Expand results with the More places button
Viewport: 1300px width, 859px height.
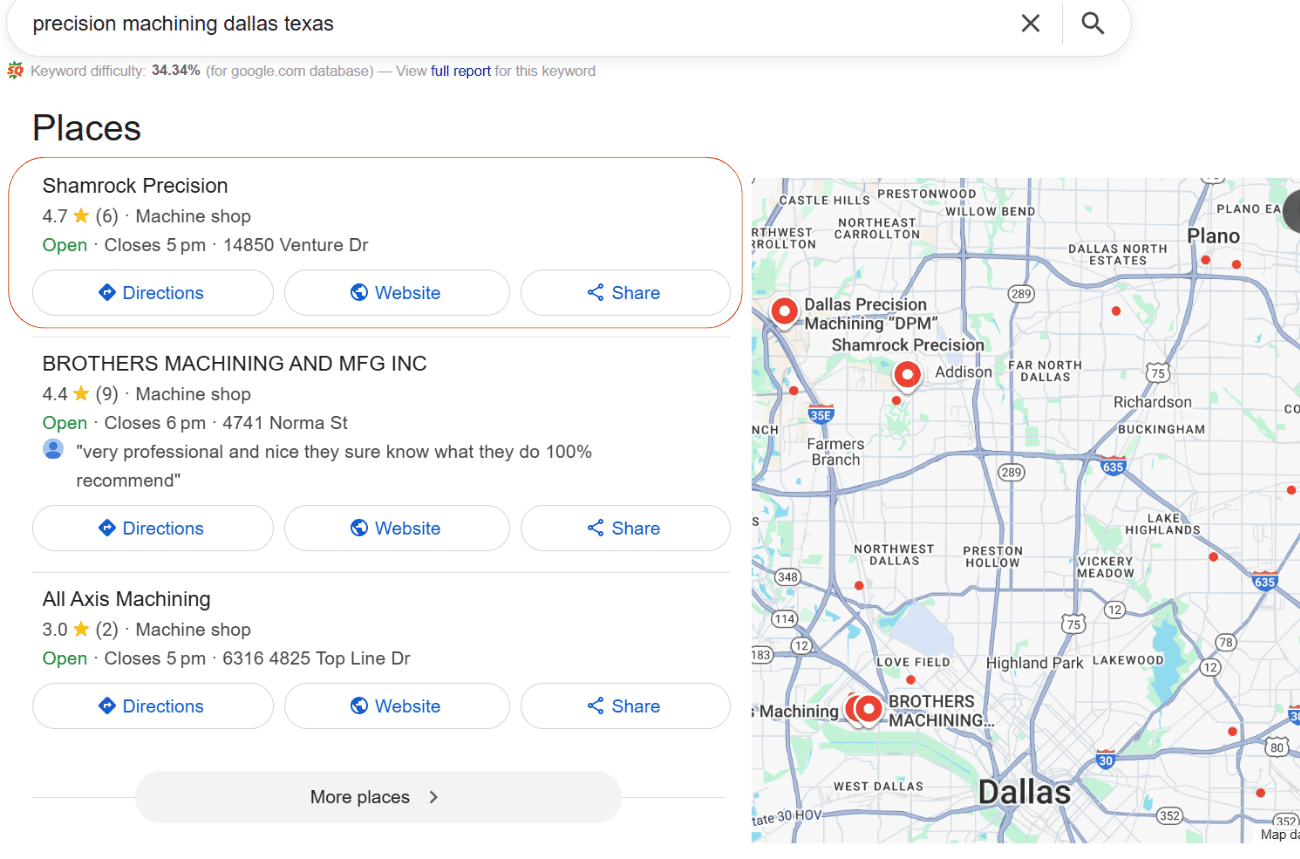(x=378, y=797)
